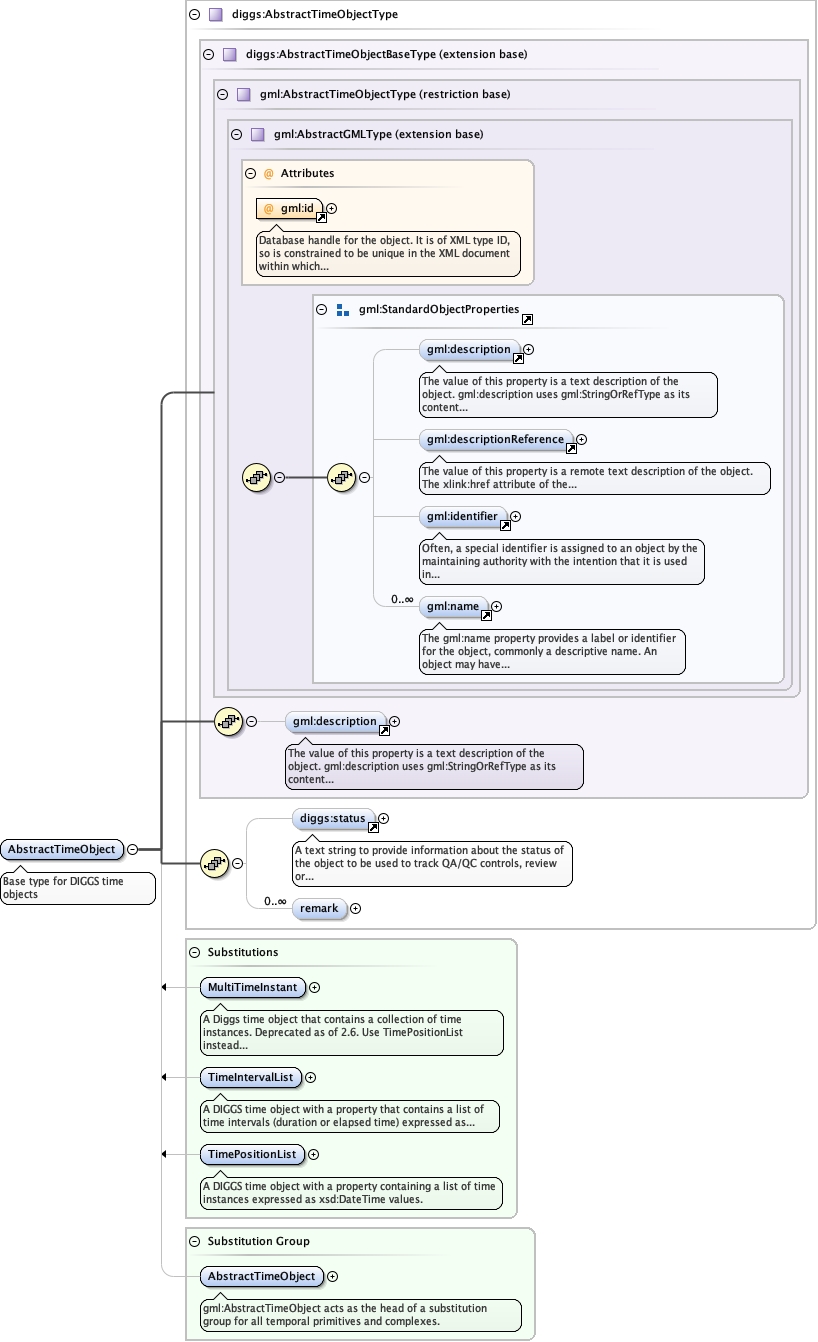
Task: Expand the MultiTimeInstant element
Action: coord(314,987)
